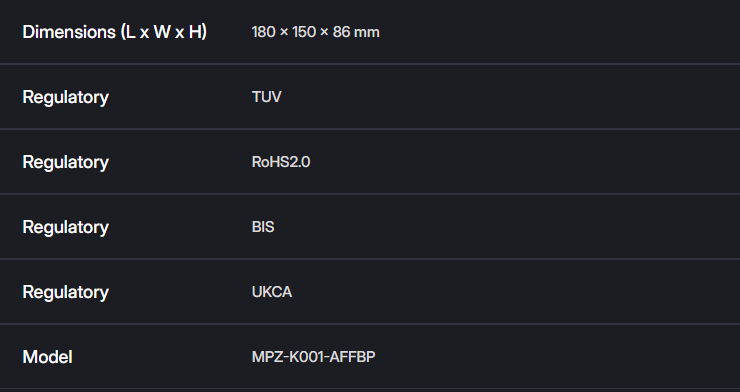Select the BIS regulatory value

263,227
